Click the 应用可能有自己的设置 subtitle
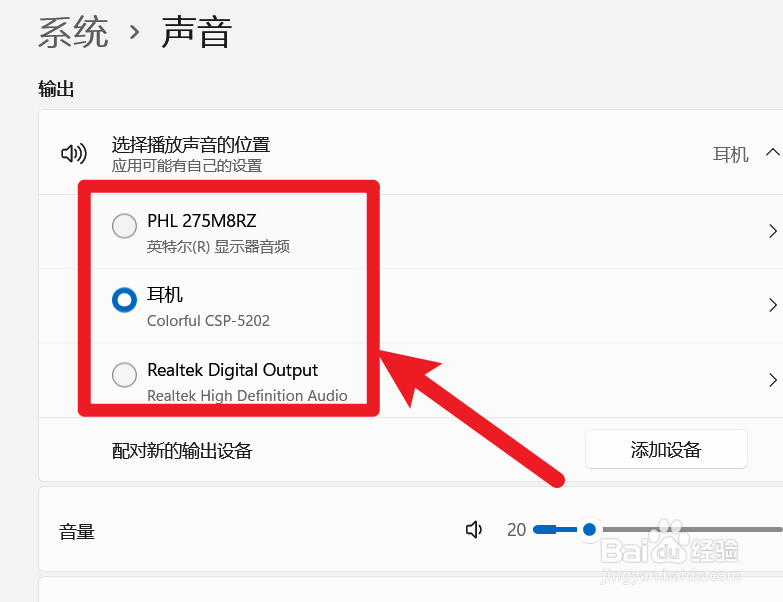Screen dimensions: 783x602 [187, 166]
